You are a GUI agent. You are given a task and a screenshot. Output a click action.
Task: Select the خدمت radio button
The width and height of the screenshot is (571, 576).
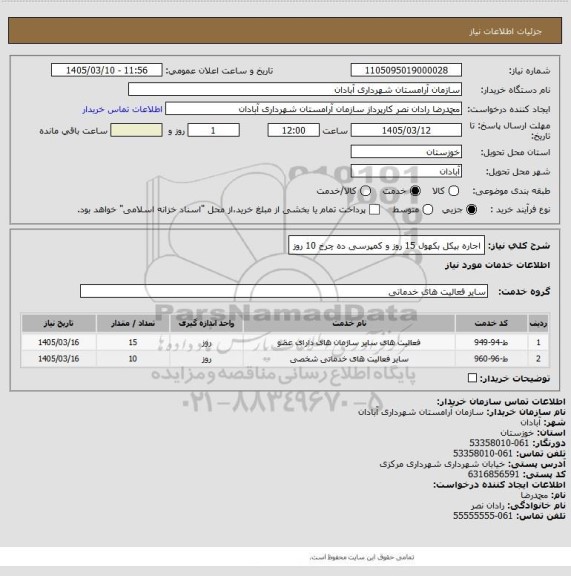click(415, 191)
